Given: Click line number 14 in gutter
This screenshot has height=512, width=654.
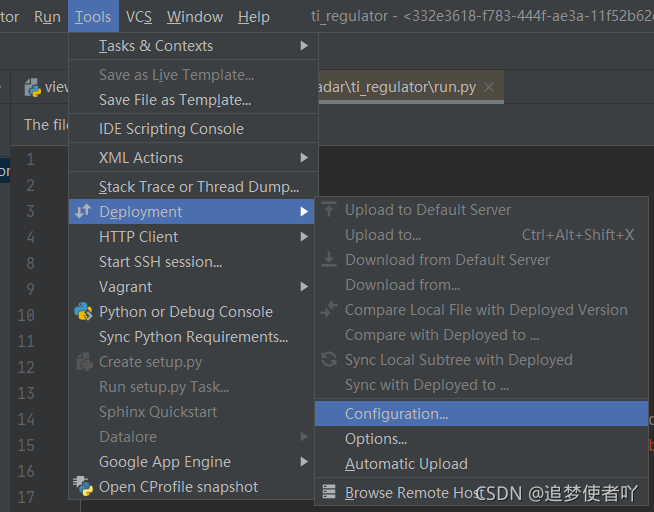Looking at the screenshot, I should click(x=26, y=419).
